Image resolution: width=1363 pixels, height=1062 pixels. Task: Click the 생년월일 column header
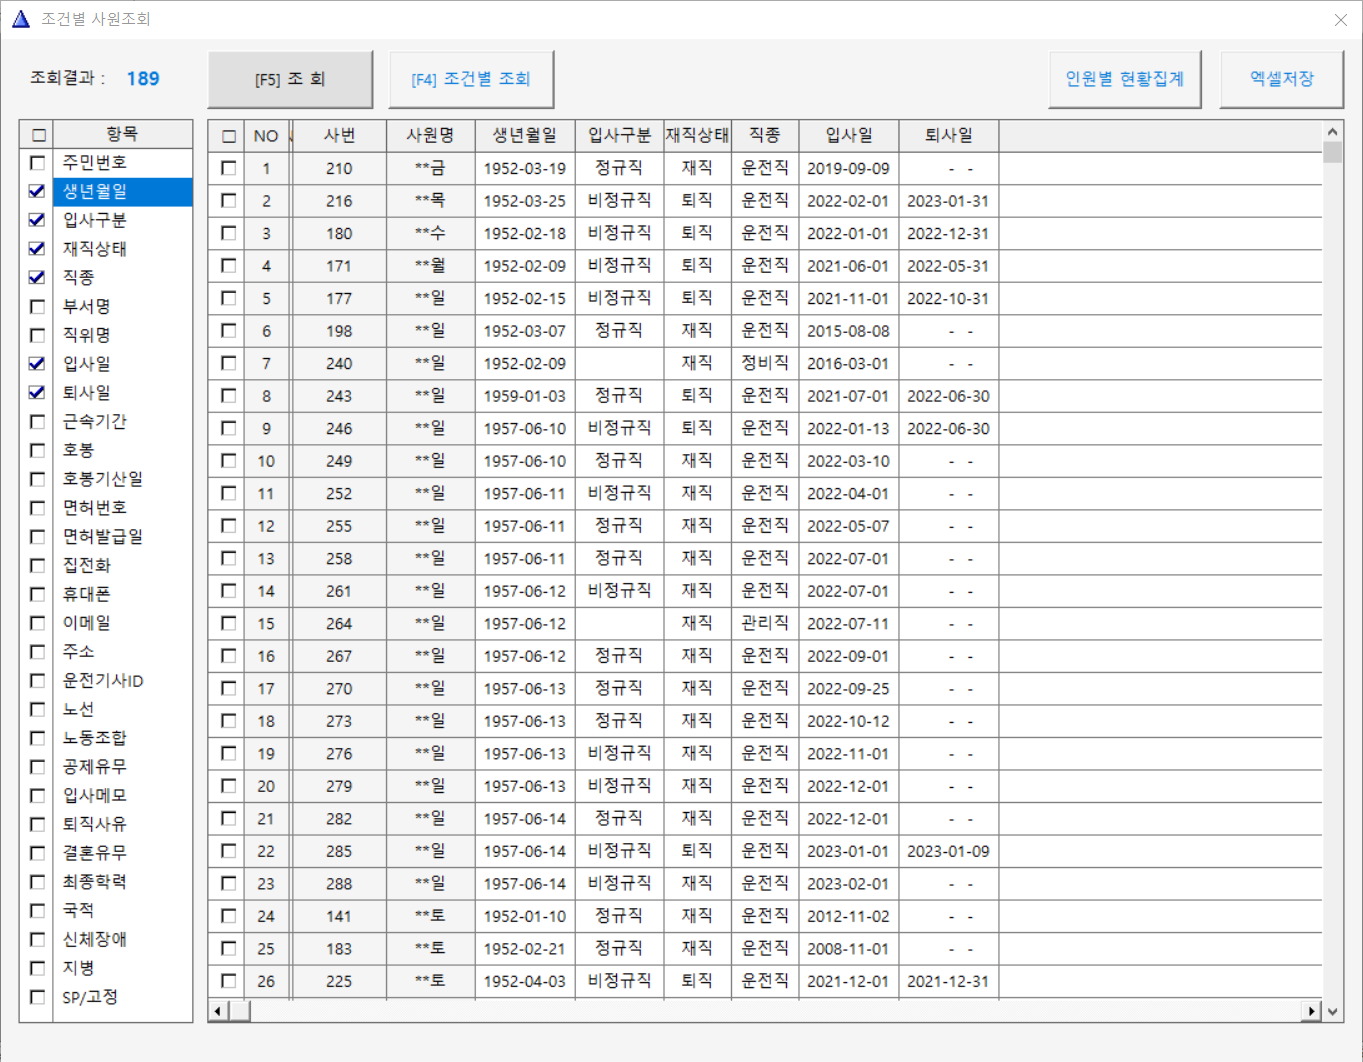click(525, 136)
